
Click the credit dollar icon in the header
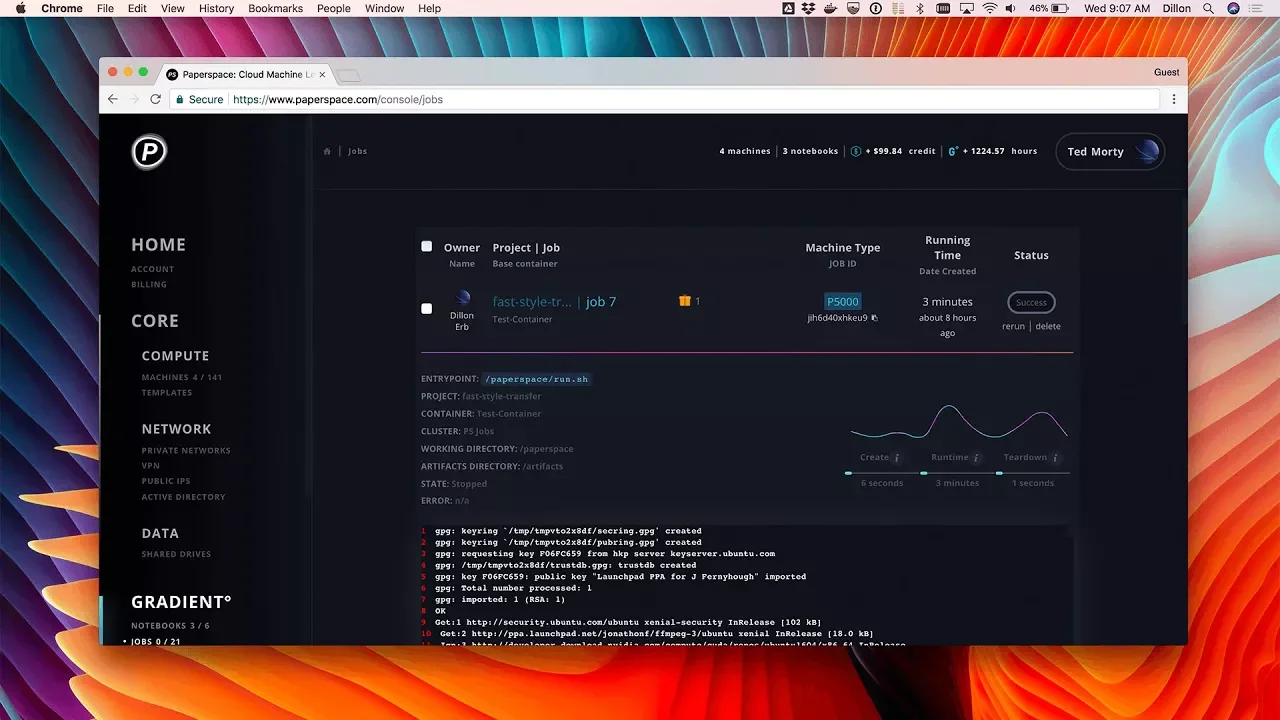[856, 151]
